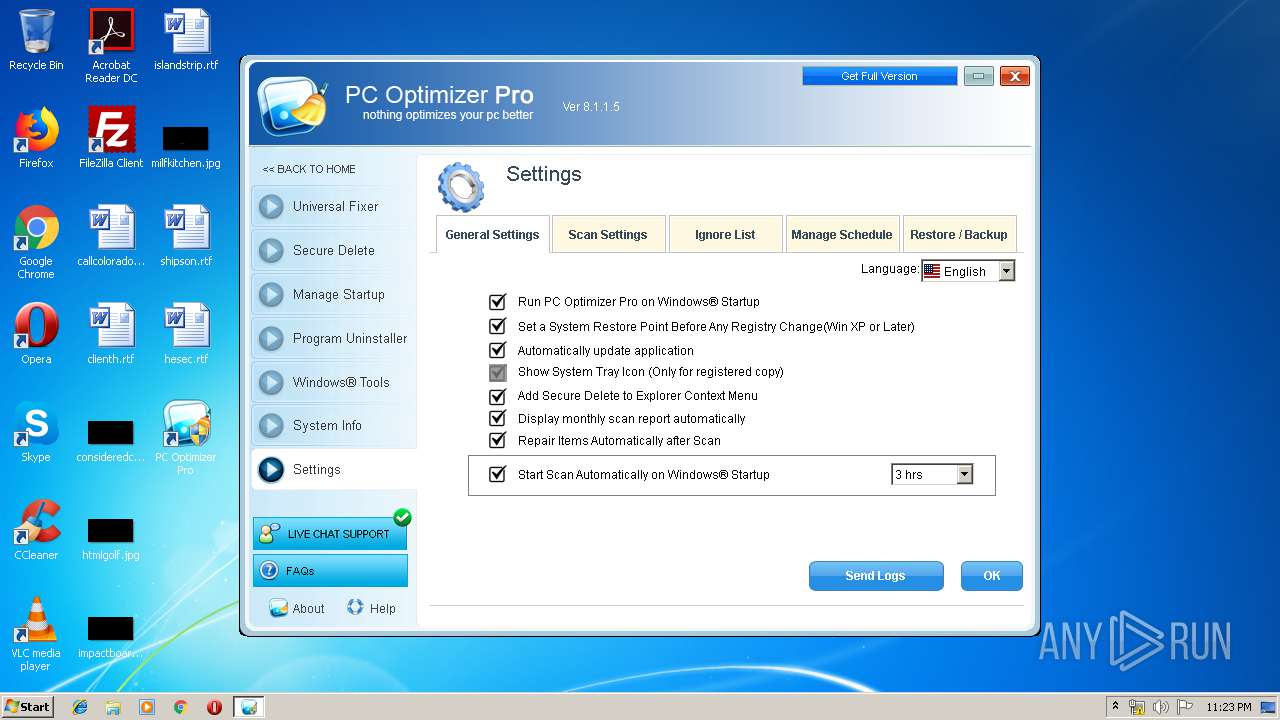Open Recycle Bin on desktop
The width and height of the screenshot is (1280, 720).
36,40
